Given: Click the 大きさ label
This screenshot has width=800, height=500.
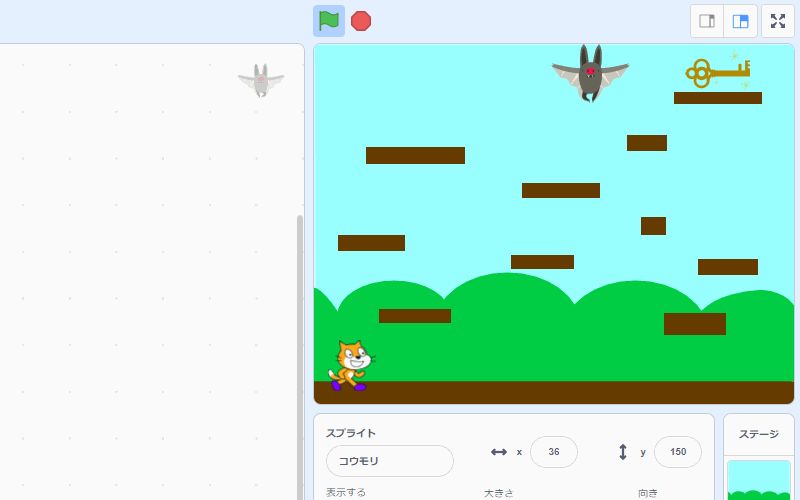Looking at the screenshot, I should (x=498, y=493).
